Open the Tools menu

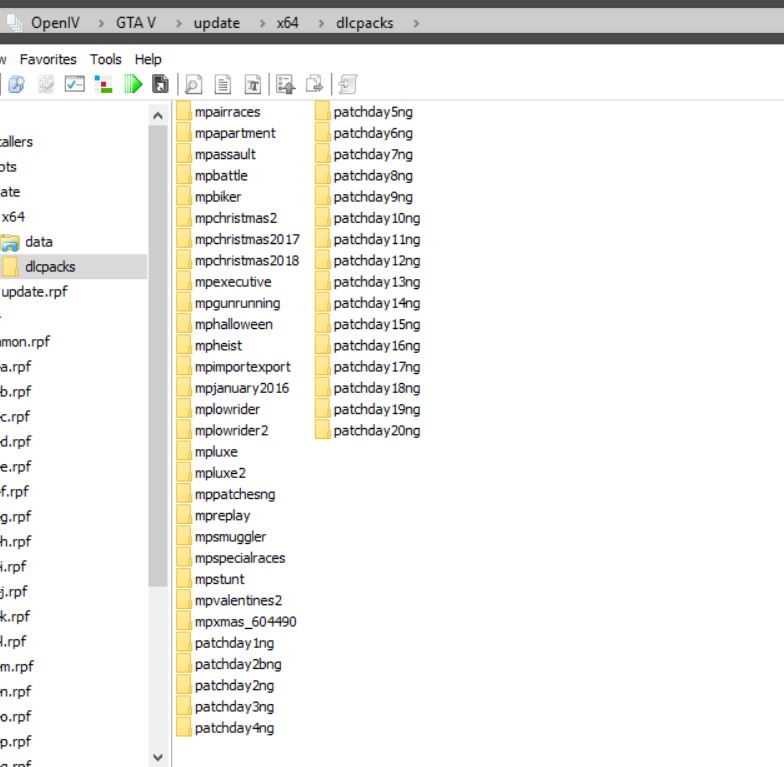pyautogui.click(x=106, y=60)
